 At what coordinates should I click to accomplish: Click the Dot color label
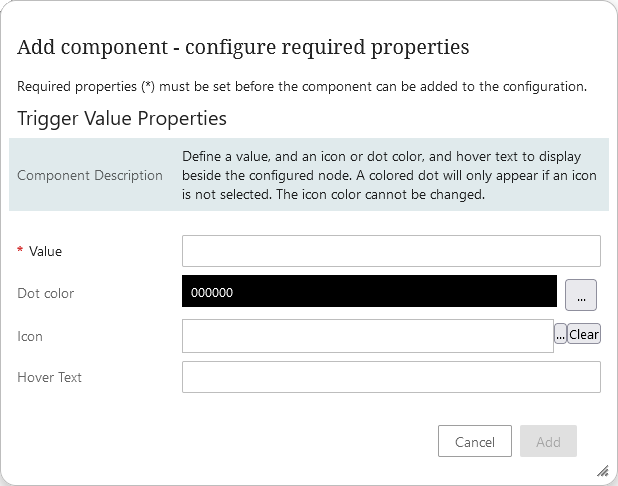pyautogui.click(x=45, y=293)
